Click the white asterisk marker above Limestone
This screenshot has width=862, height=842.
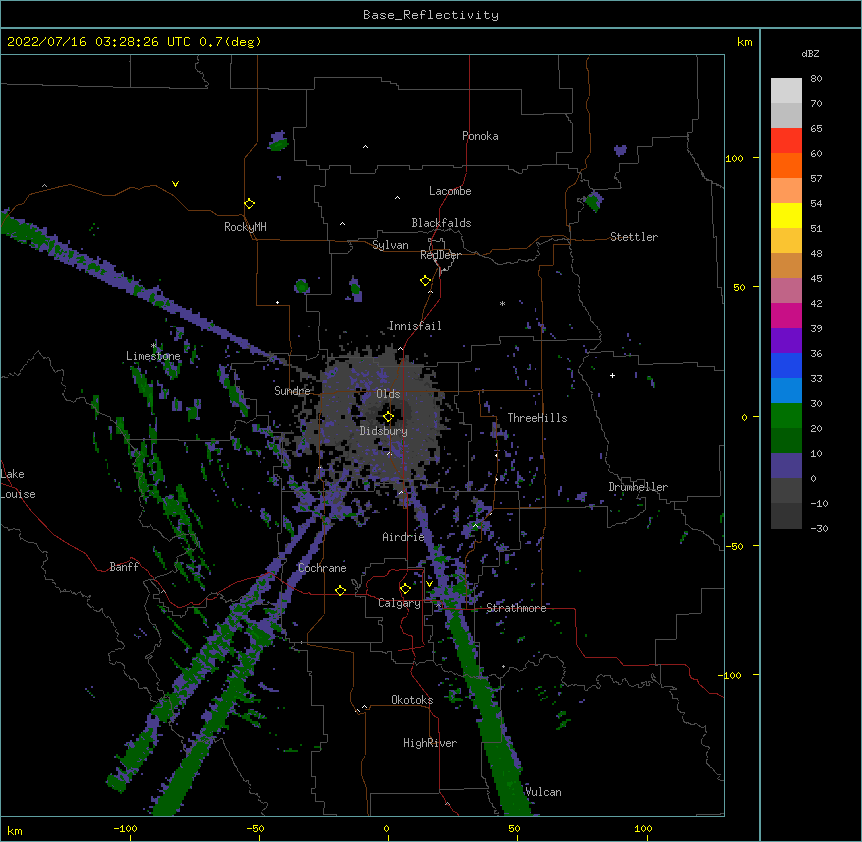click(154, 346)
